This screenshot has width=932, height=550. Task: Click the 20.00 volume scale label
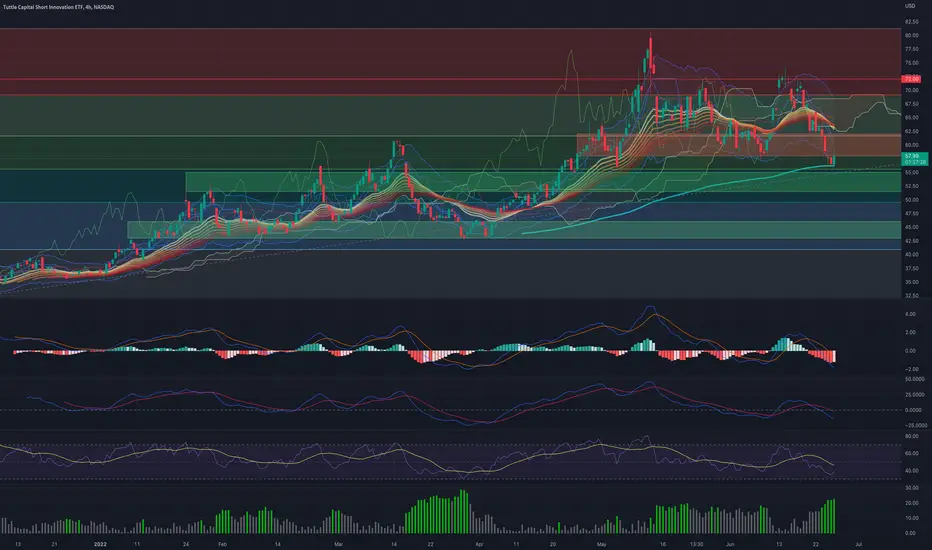point(911,503)
